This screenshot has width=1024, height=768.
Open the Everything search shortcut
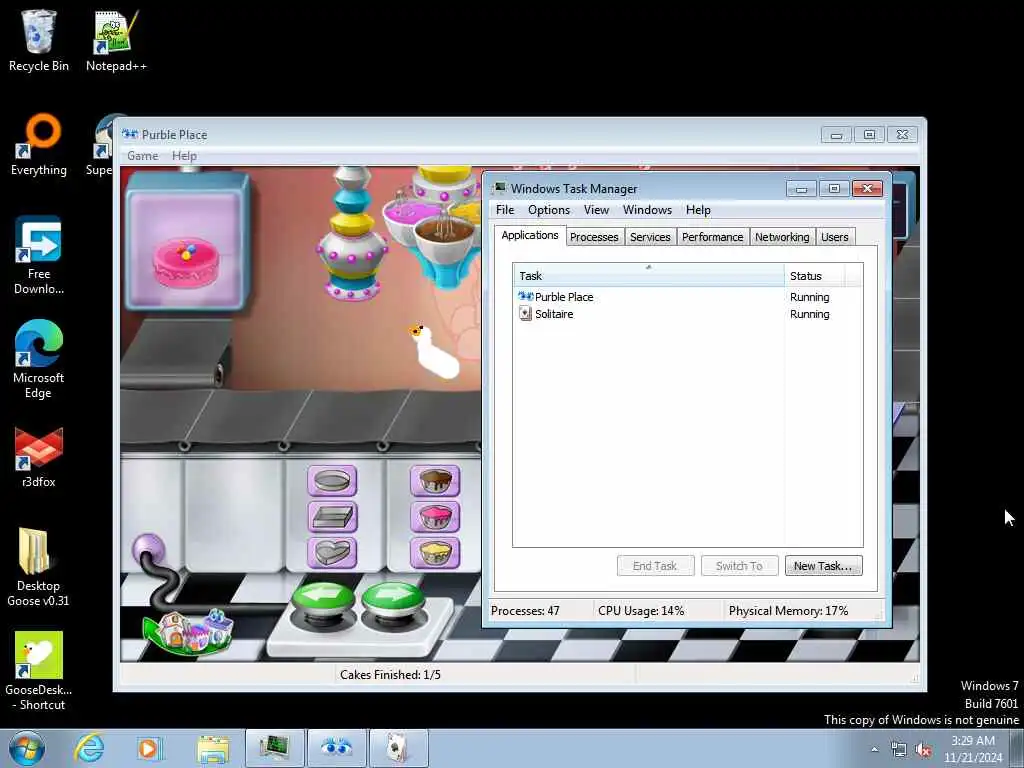coord(39,145)
